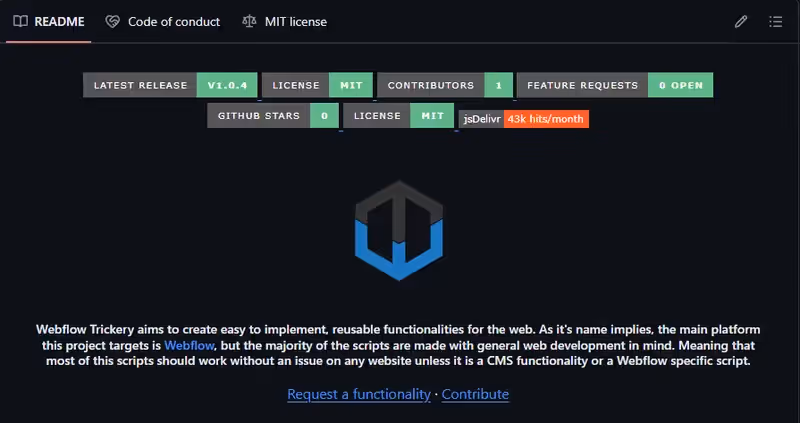Open the jsDelivr 43k hits/month badge
800x423 pixels.
click(x=524, y=119)
